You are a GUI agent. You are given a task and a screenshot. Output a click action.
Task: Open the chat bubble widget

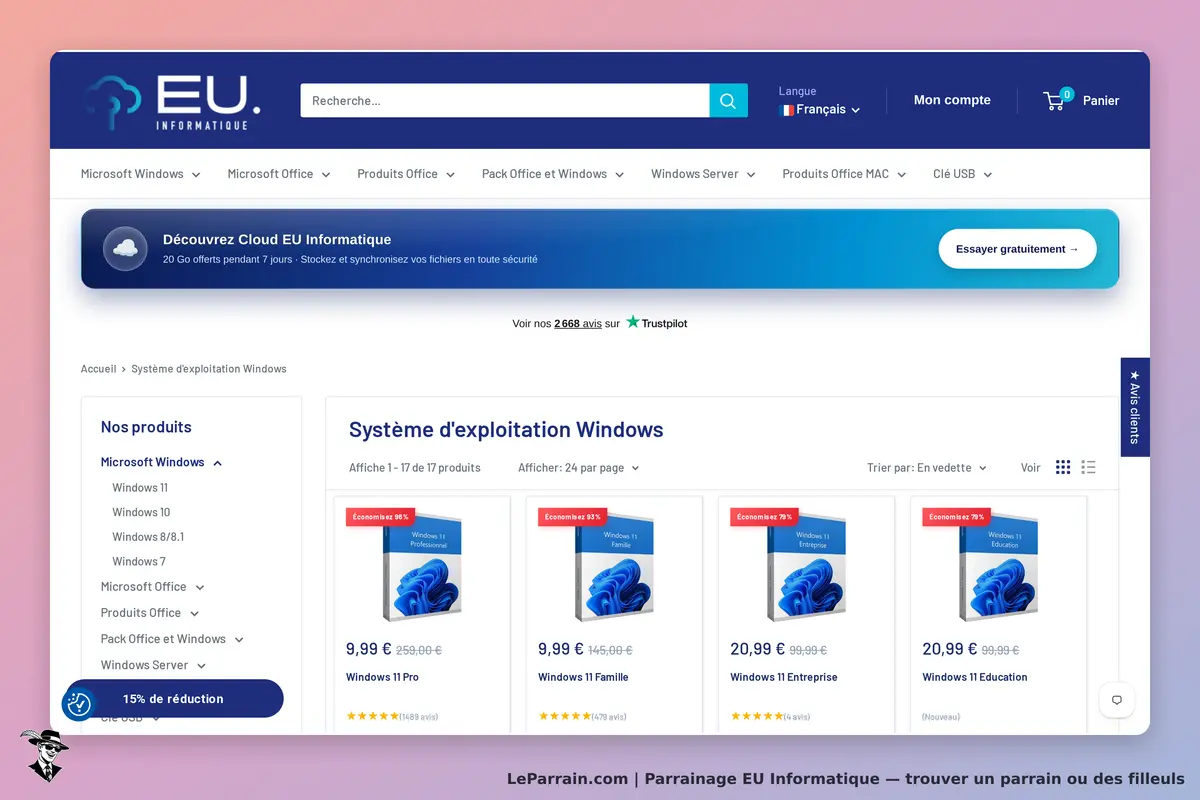coord(1117,700)
